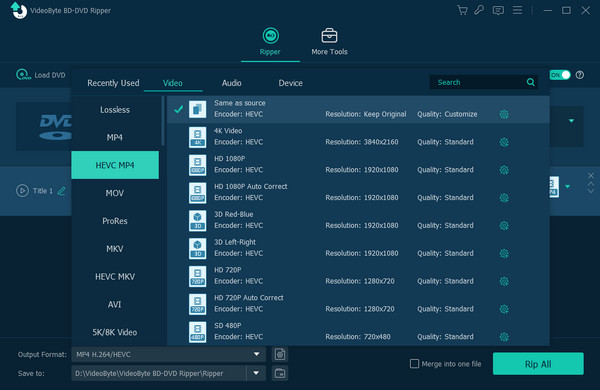Switch to the Audio tab
Viewport: 600px width, 390px height.
click(232, 83)
